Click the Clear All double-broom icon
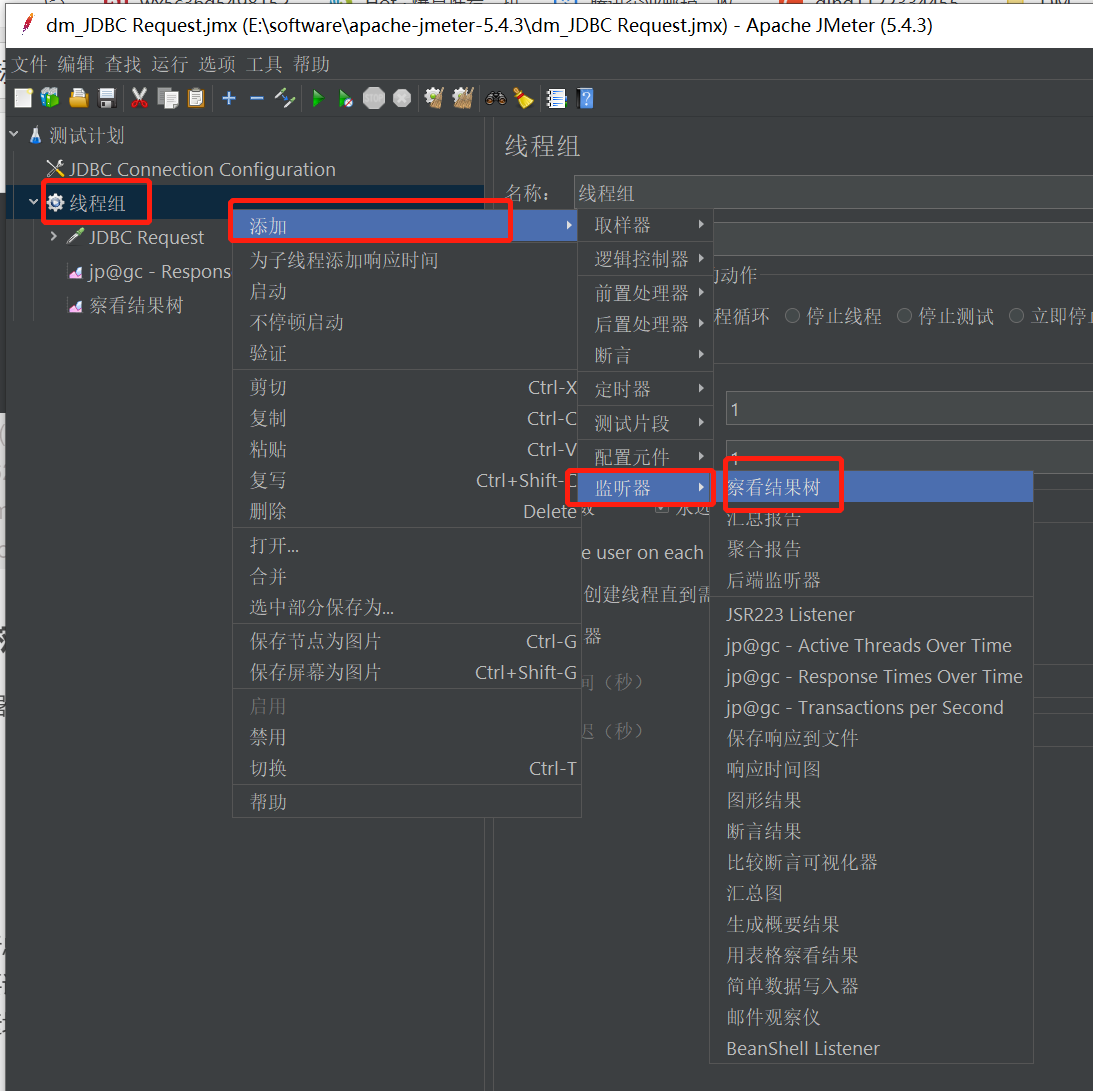This screenshot has width=1093, height=1091. [x=463, y=98]
